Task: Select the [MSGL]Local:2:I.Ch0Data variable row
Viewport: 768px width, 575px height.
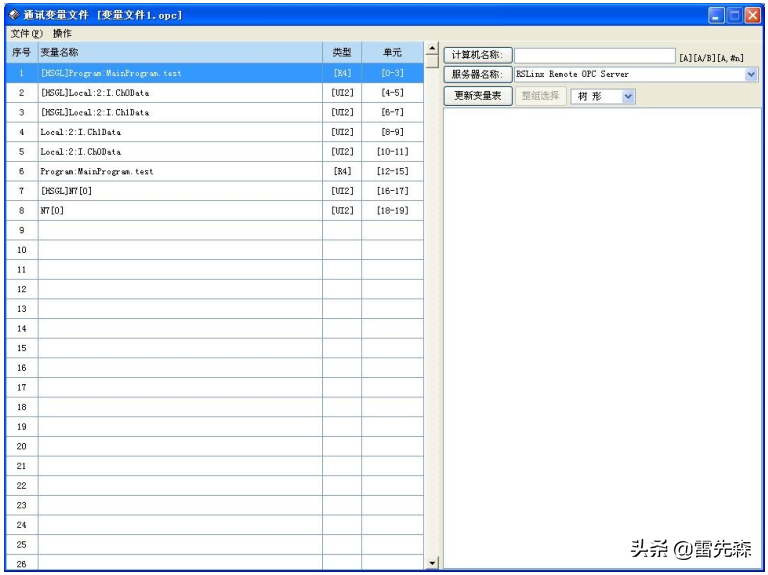Action: [x=180, y=93]
